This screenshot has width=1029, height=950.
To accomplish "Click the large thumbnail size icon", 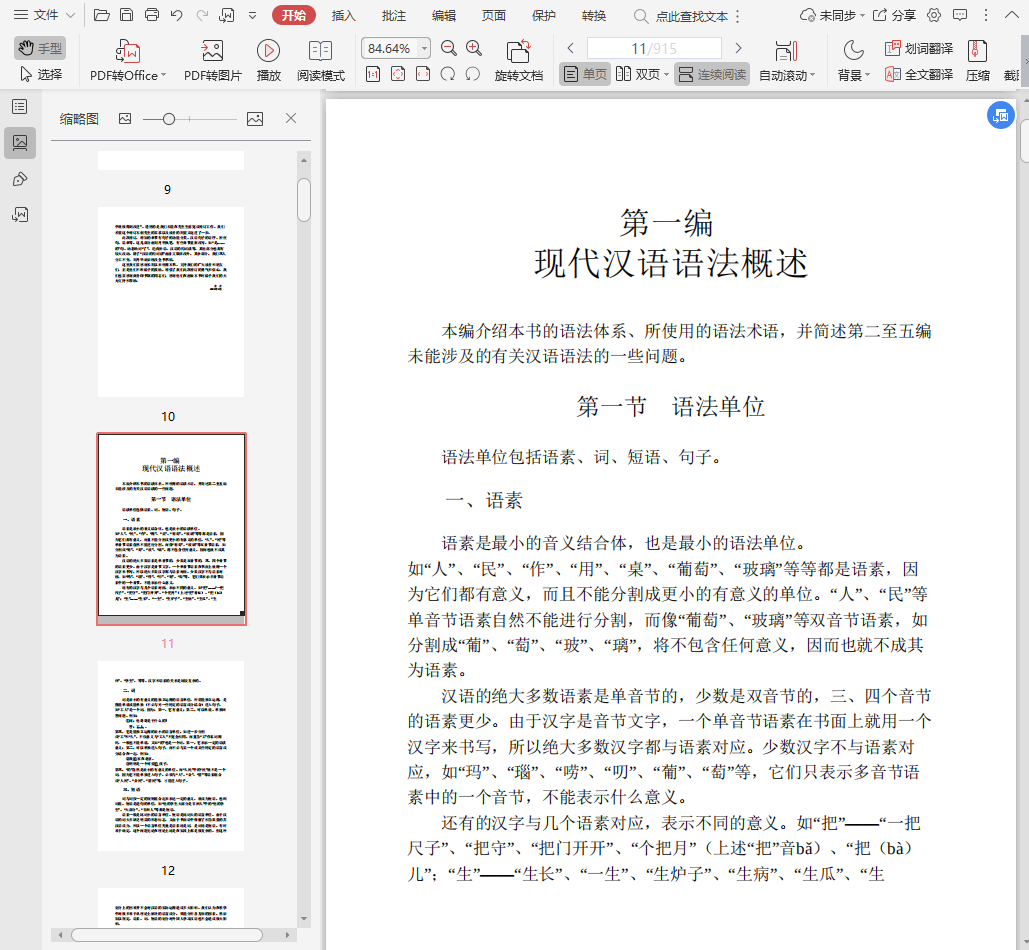I will [255, 119].
